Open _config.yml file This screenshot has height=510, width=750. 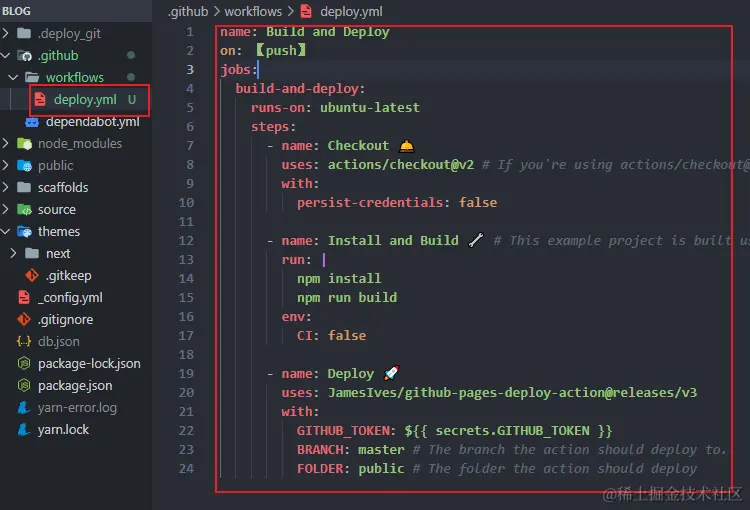tap(70, 298)
